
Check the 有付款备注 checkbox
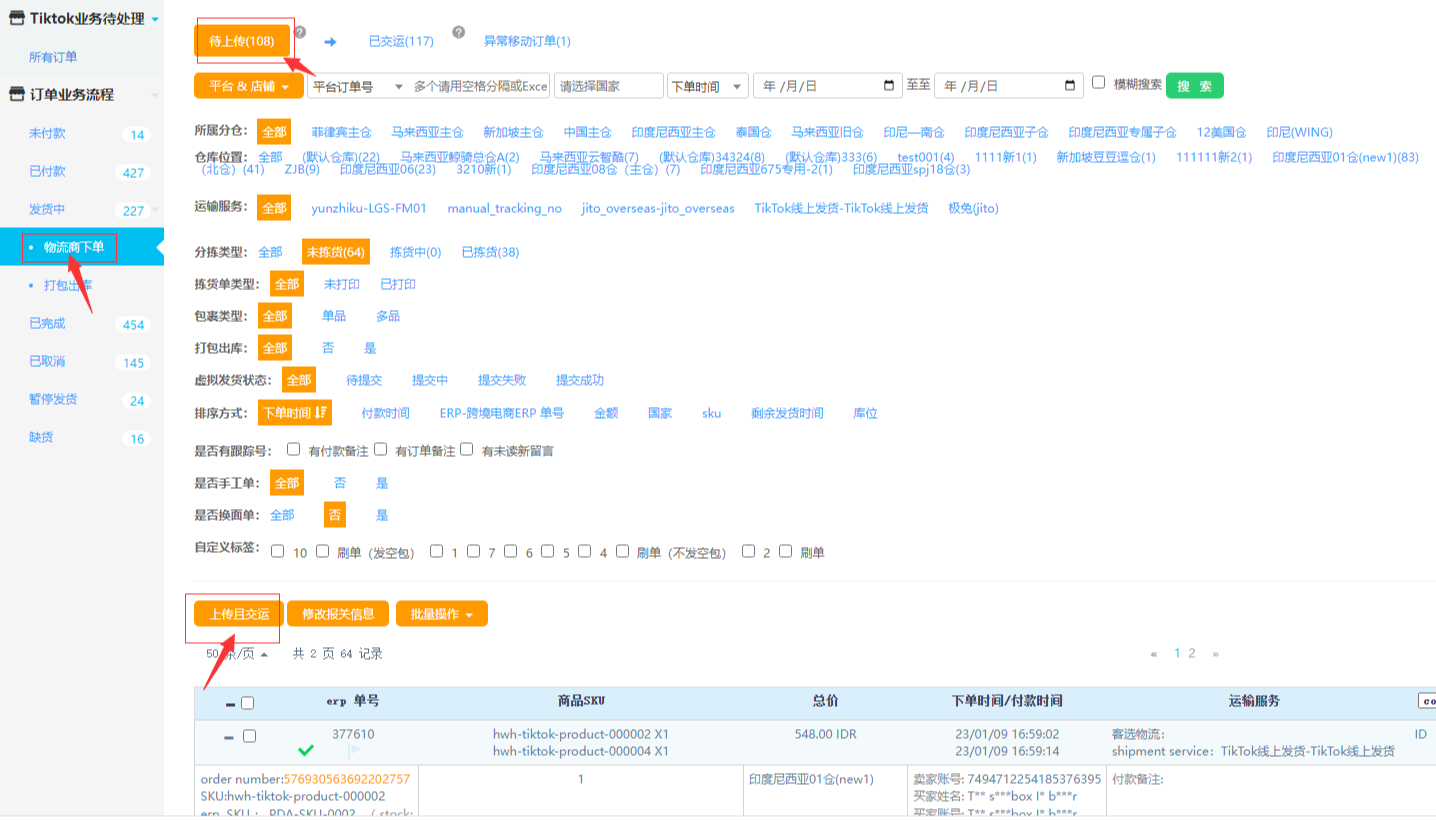point(293,450)
